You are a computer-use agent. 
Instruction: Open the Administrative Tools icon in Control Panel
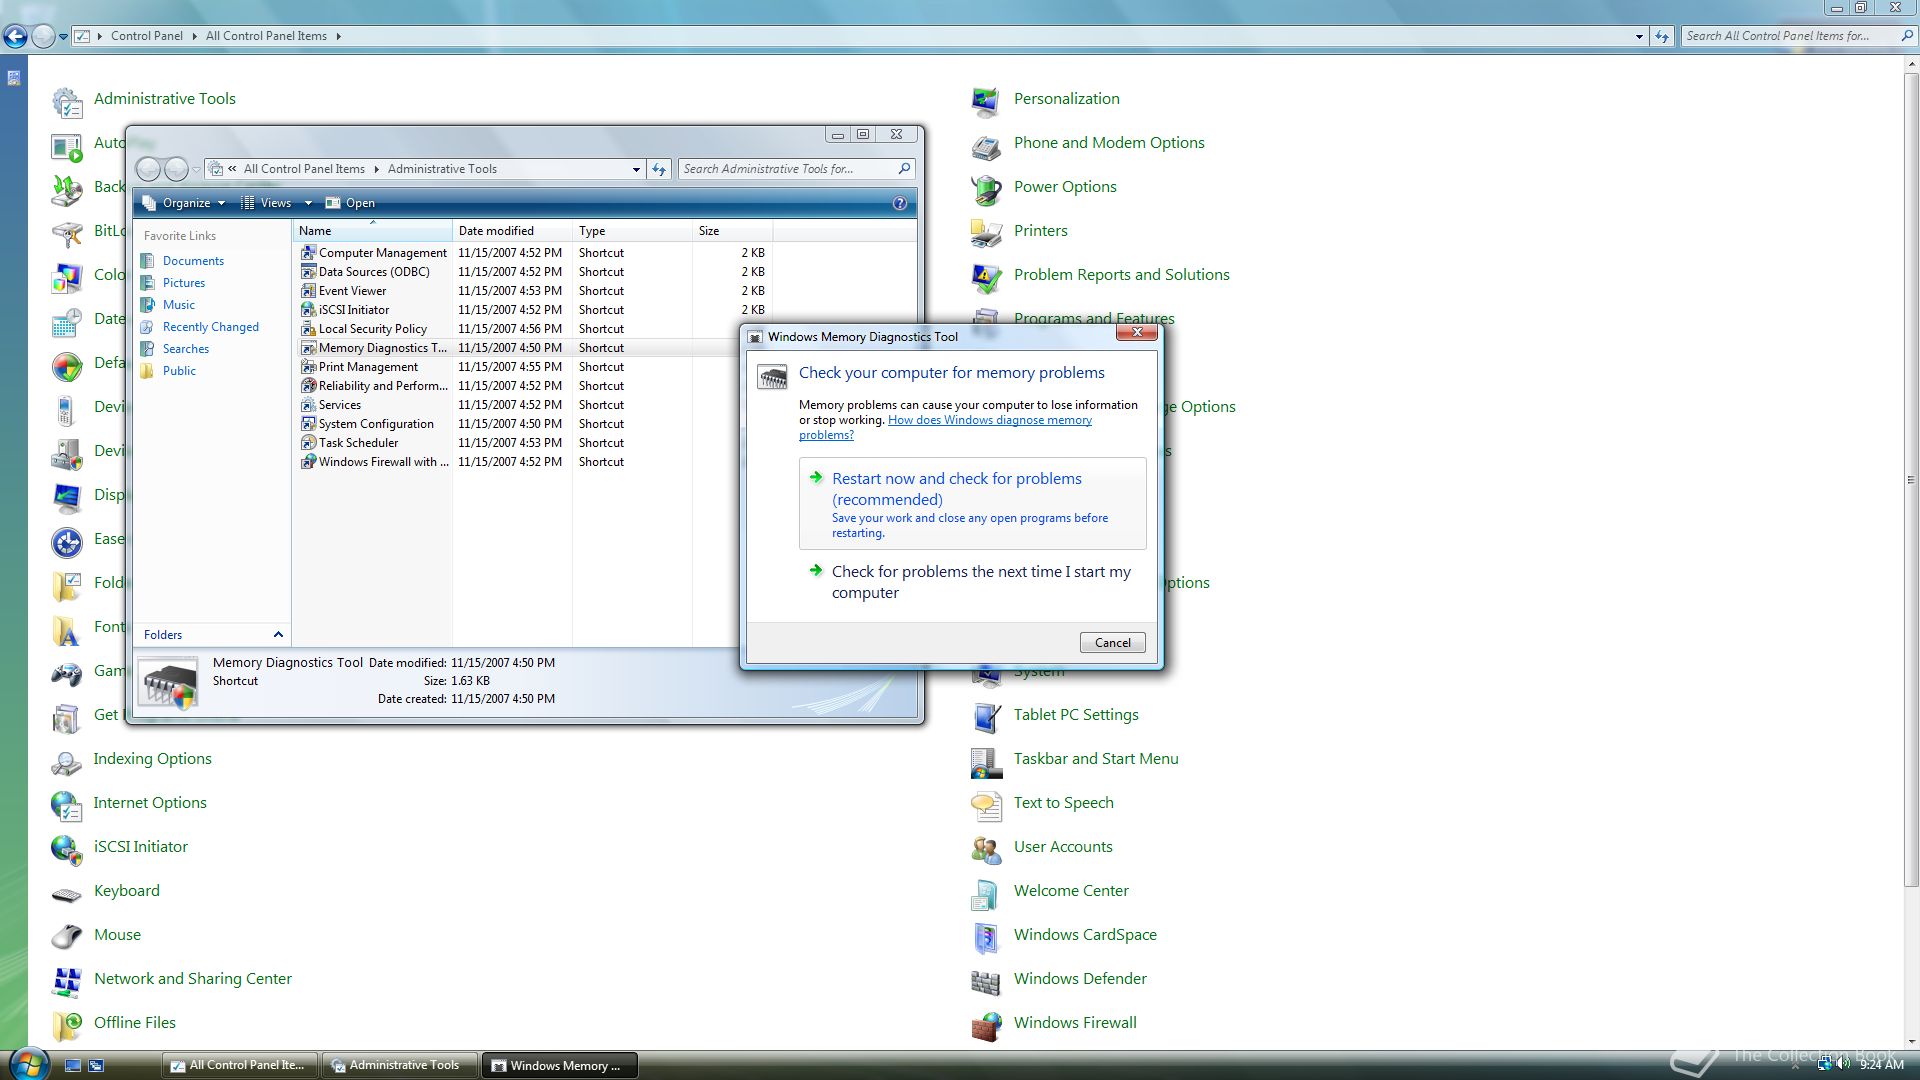[x=67, y=101]
